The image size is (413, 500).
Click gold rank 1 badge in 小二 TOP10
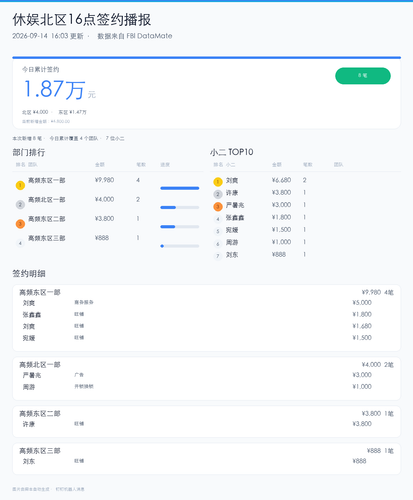pyautogui.click(x=218, y=182)
